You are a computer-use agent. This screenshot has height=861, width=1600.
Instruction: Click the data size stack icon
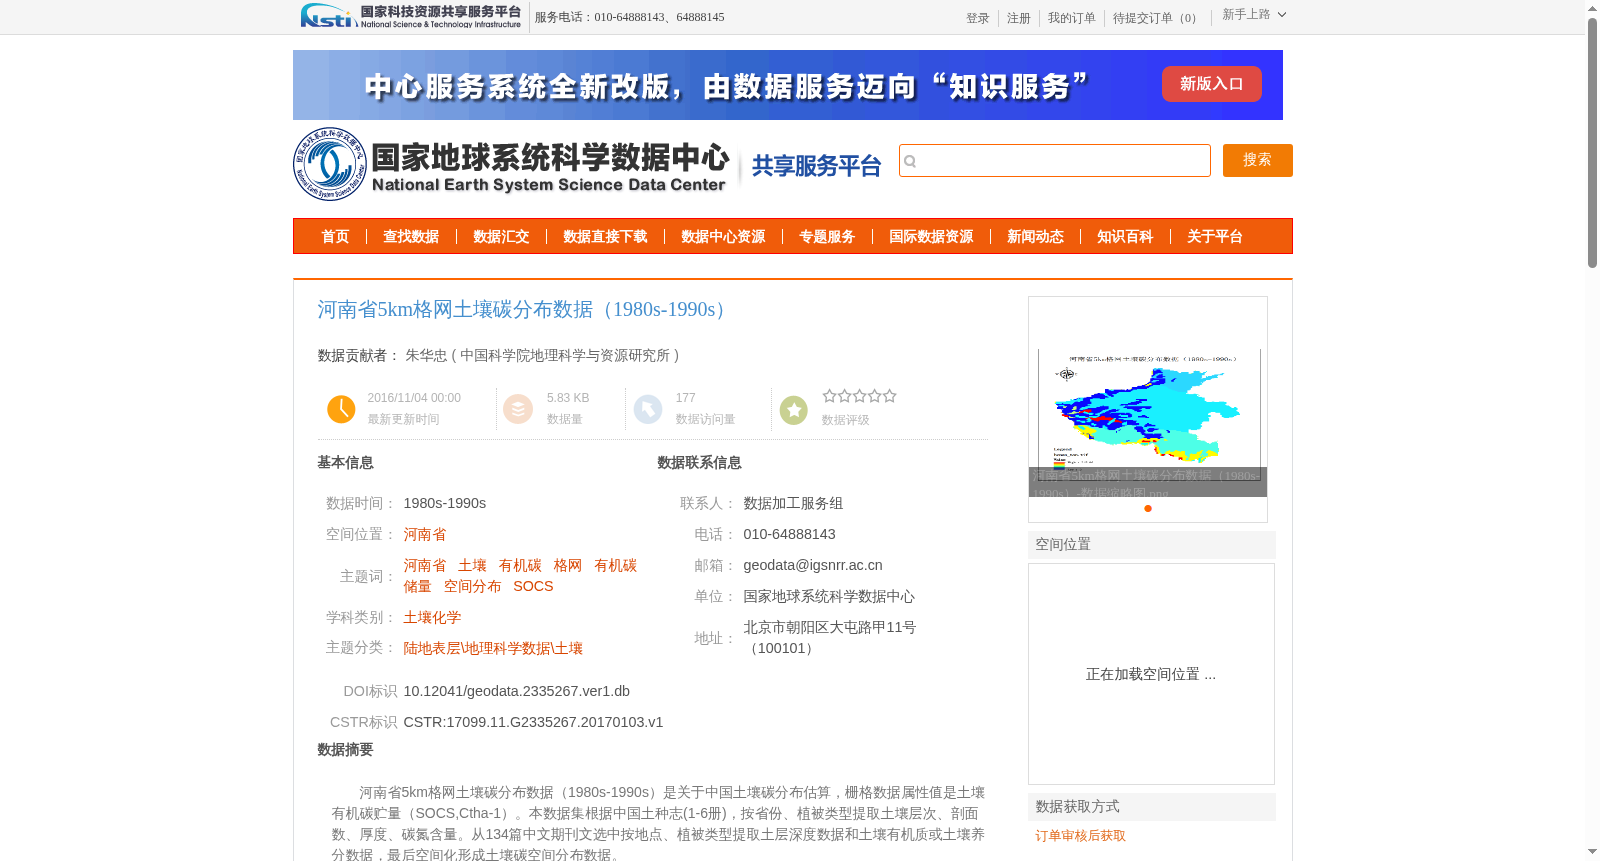click(x=518, y=409)
